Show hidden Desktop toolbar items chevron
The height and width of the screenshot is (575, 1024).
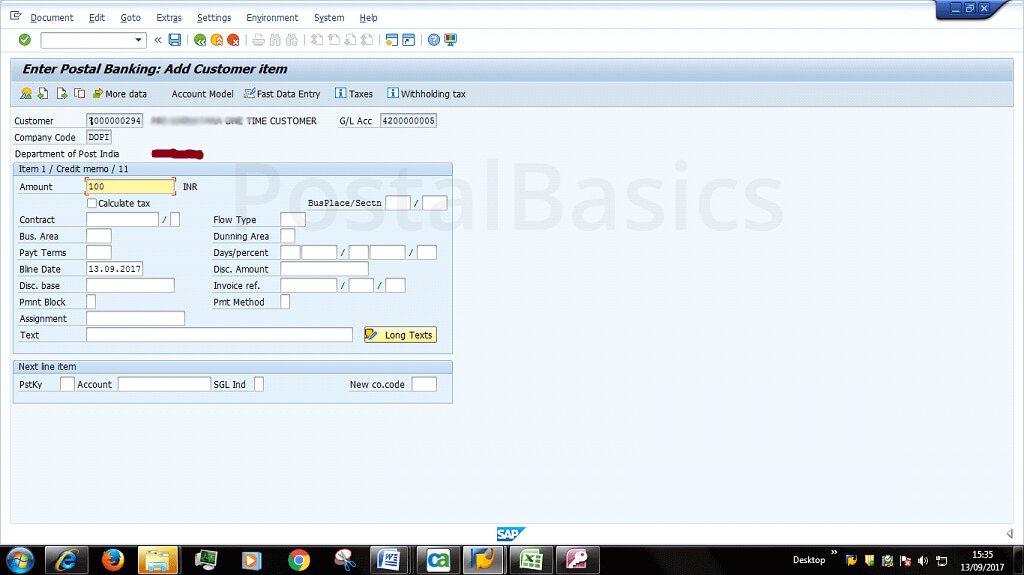click(834, 553)
